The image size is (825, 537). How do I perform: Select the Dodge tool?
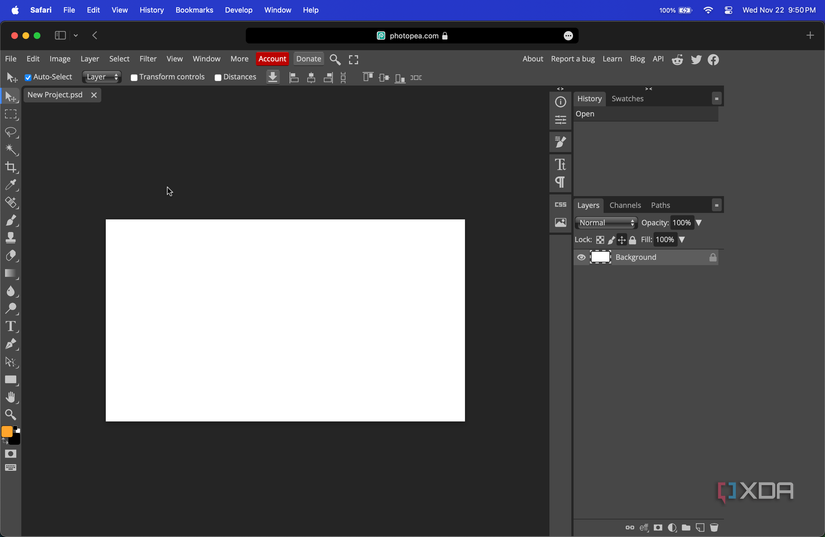click(x=11, y=308)
